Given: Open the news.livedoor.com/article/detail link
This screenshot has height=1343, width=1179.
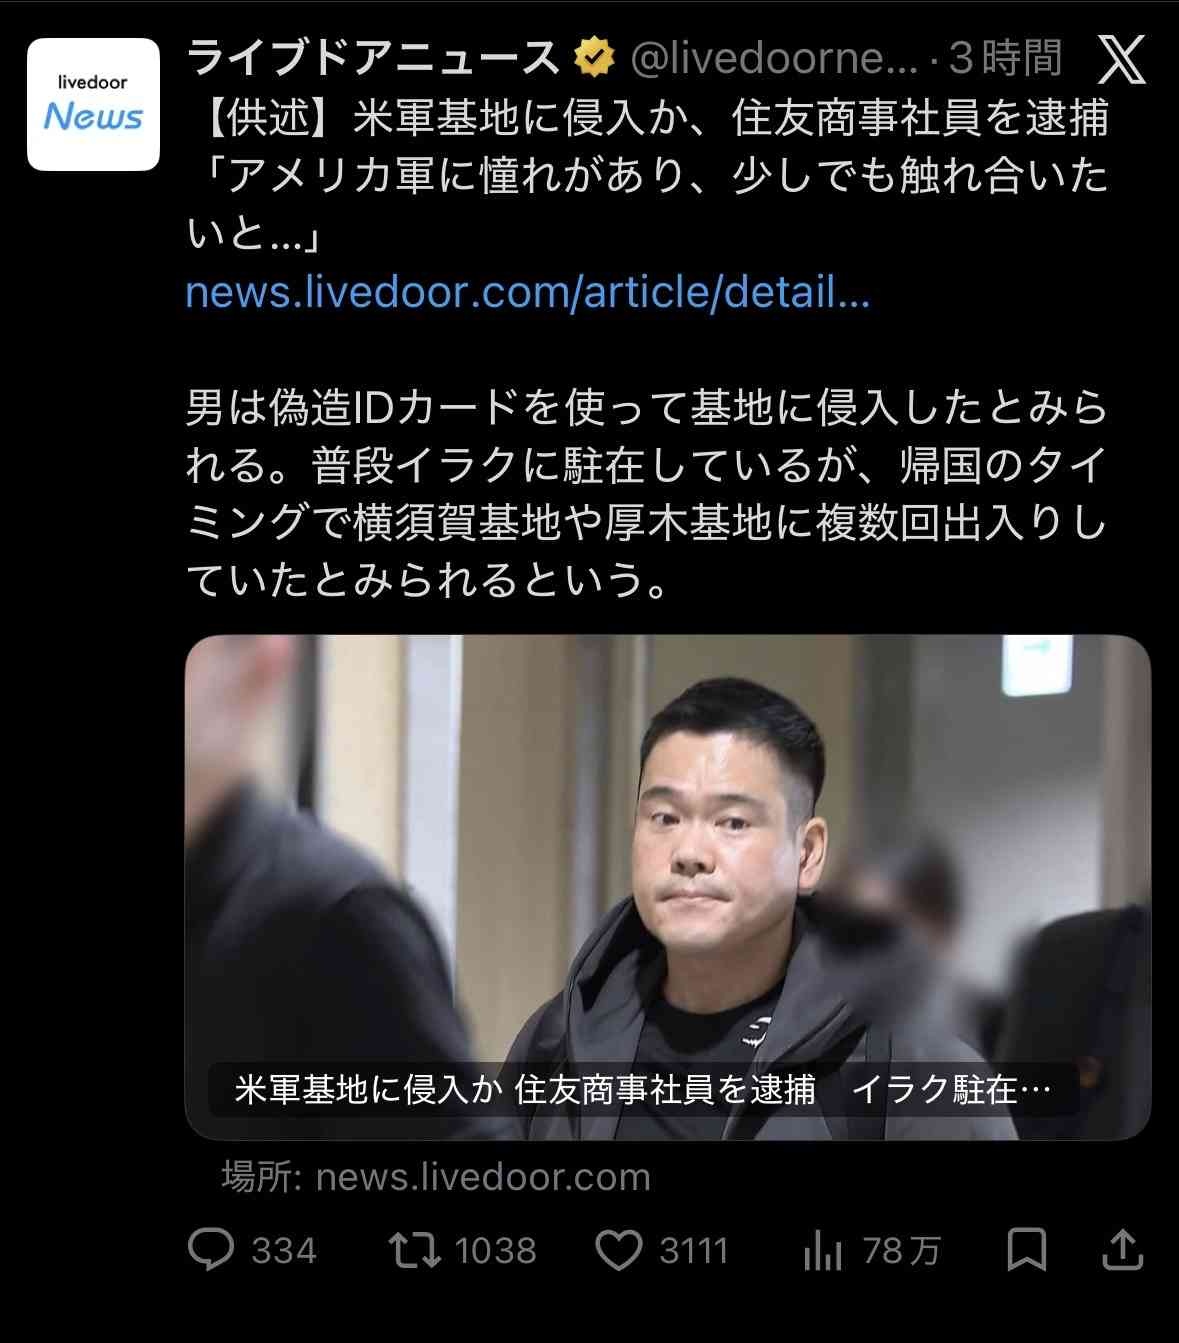Looking at the screenshot, I should pos(528,292).
